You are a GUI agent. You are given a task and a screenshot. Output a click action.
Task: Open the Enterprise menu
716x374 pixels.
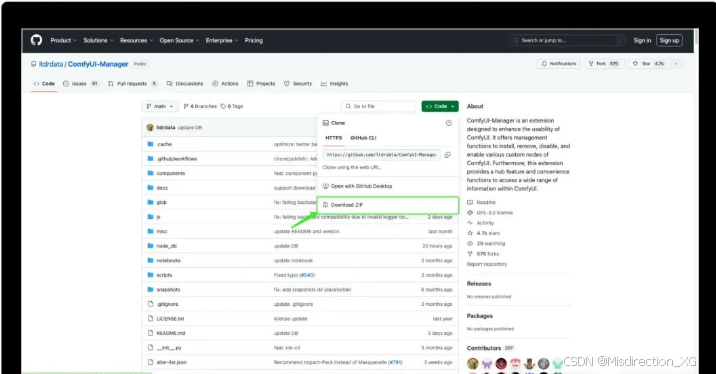[221, 41]
